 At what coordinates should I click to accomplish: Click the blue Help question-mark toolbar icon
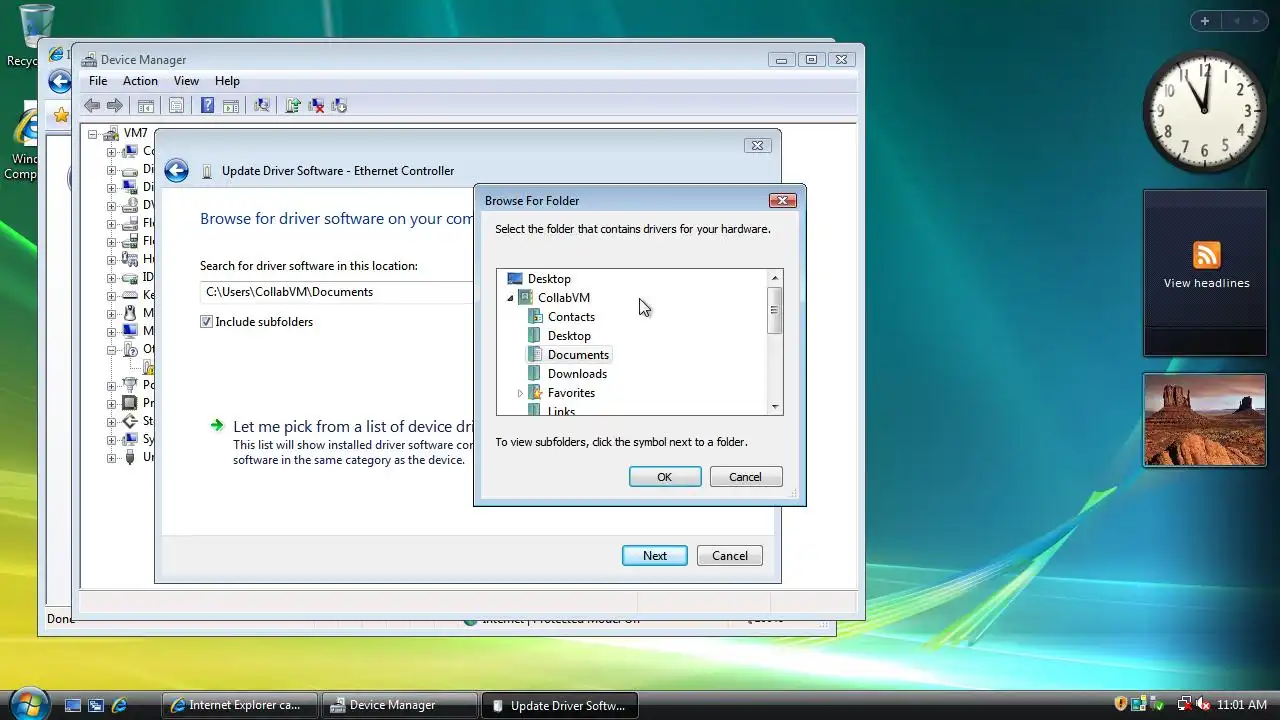[207, 105]
